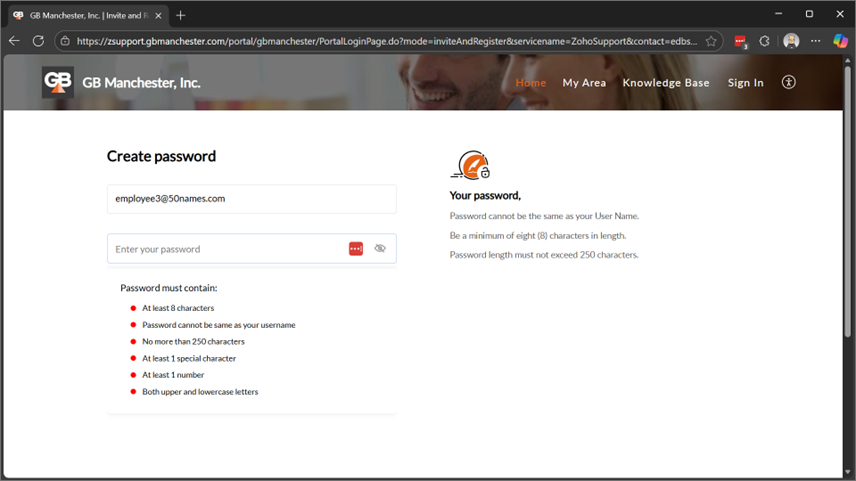Open the My Area menu item

click(584, 83)
